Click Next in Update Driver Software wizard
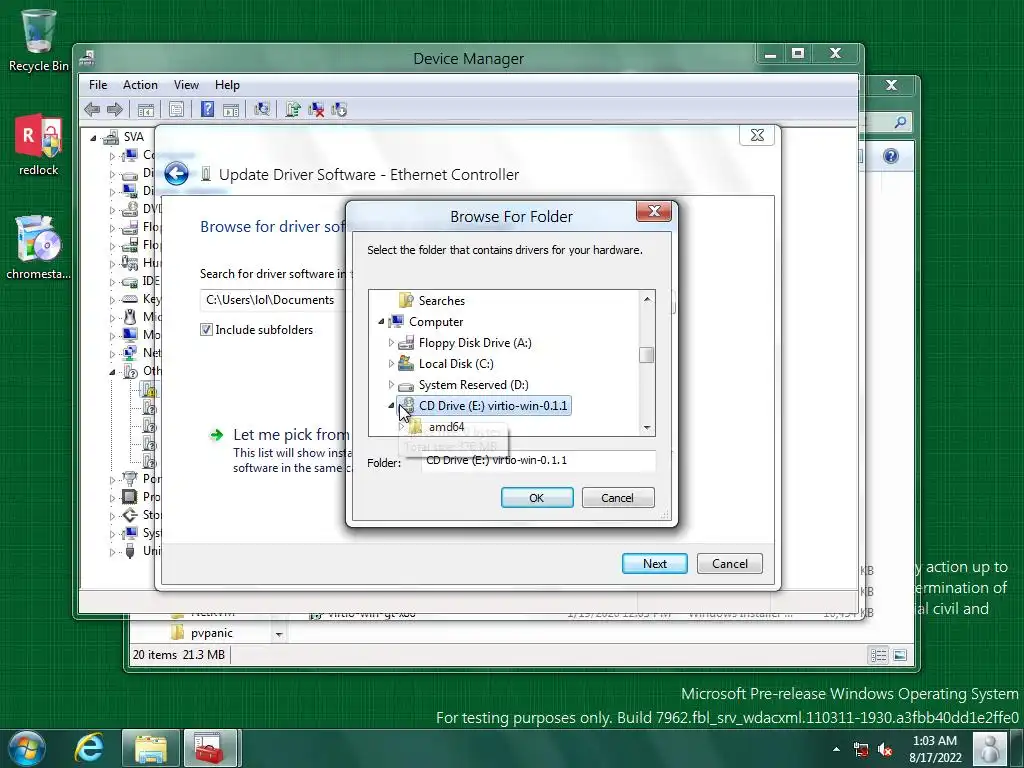1024x768 pixels. (654, 564)
